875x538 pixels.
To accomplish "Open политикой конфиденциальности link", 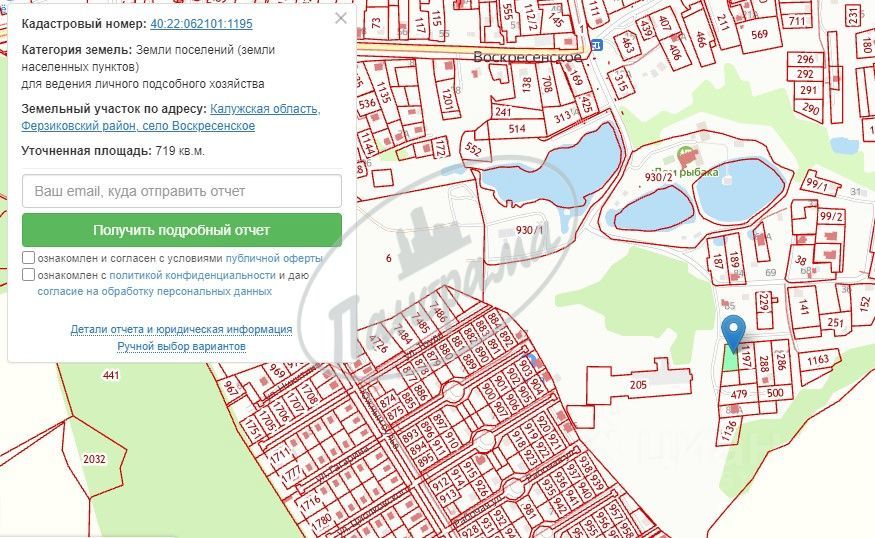I will (x=193, y=275).
